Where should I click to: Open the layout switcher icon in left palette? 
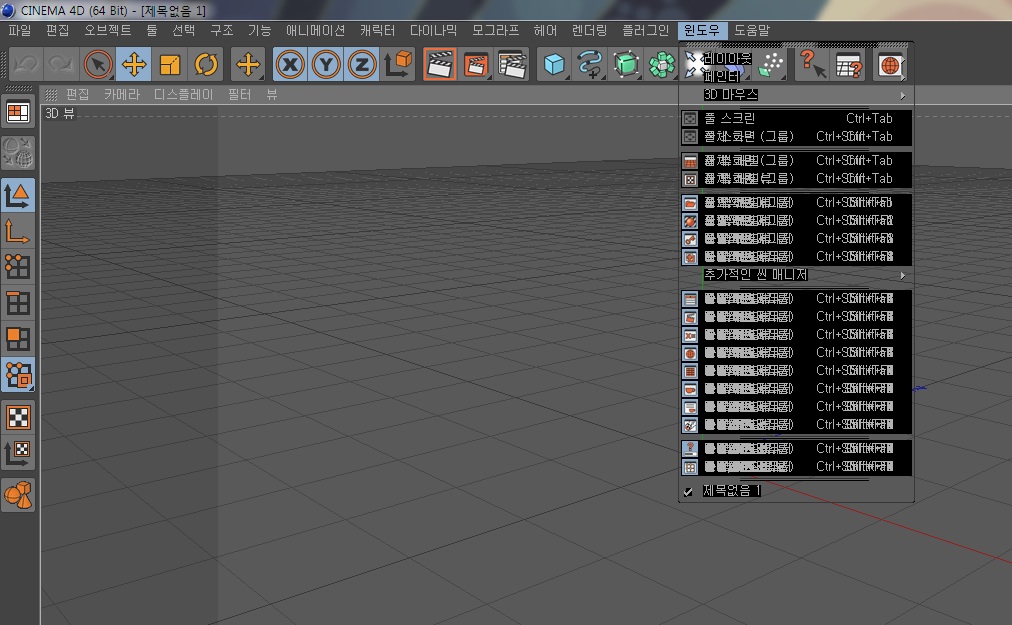[x=18, y=113]
